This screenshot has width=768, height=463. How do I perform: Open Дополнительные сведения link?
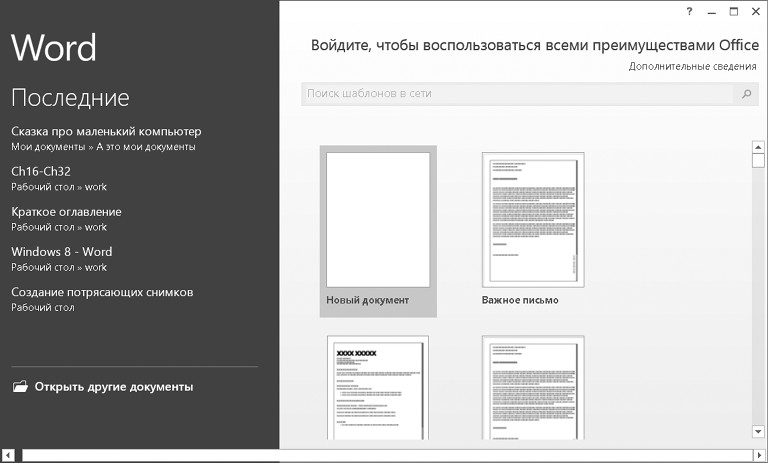coord(692,66)
